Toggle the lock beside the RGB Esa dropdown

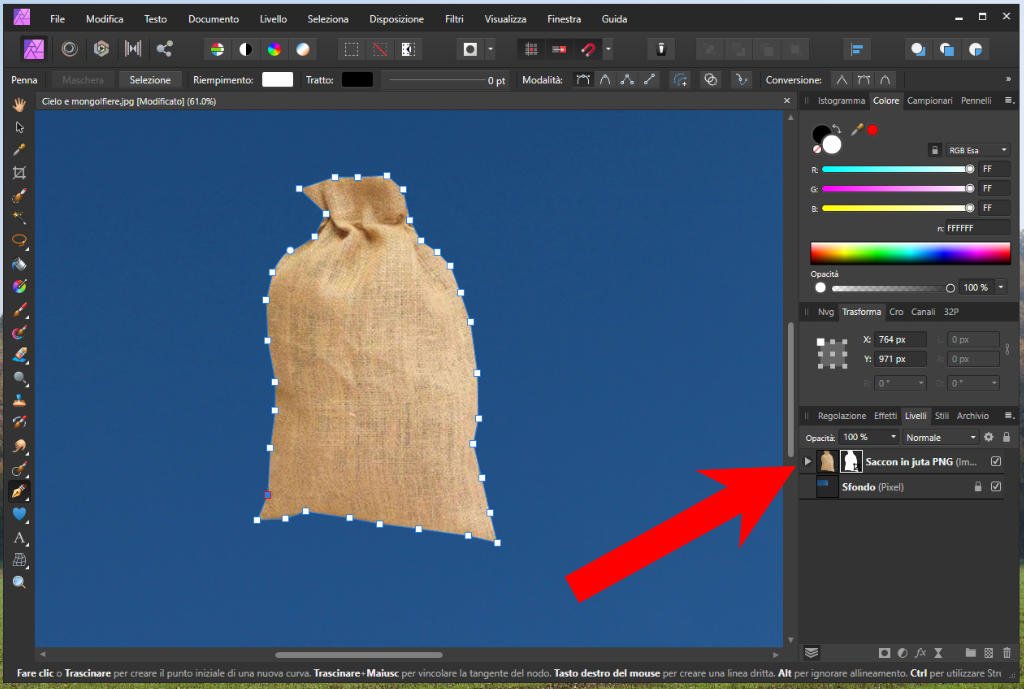tap(935, 150)
